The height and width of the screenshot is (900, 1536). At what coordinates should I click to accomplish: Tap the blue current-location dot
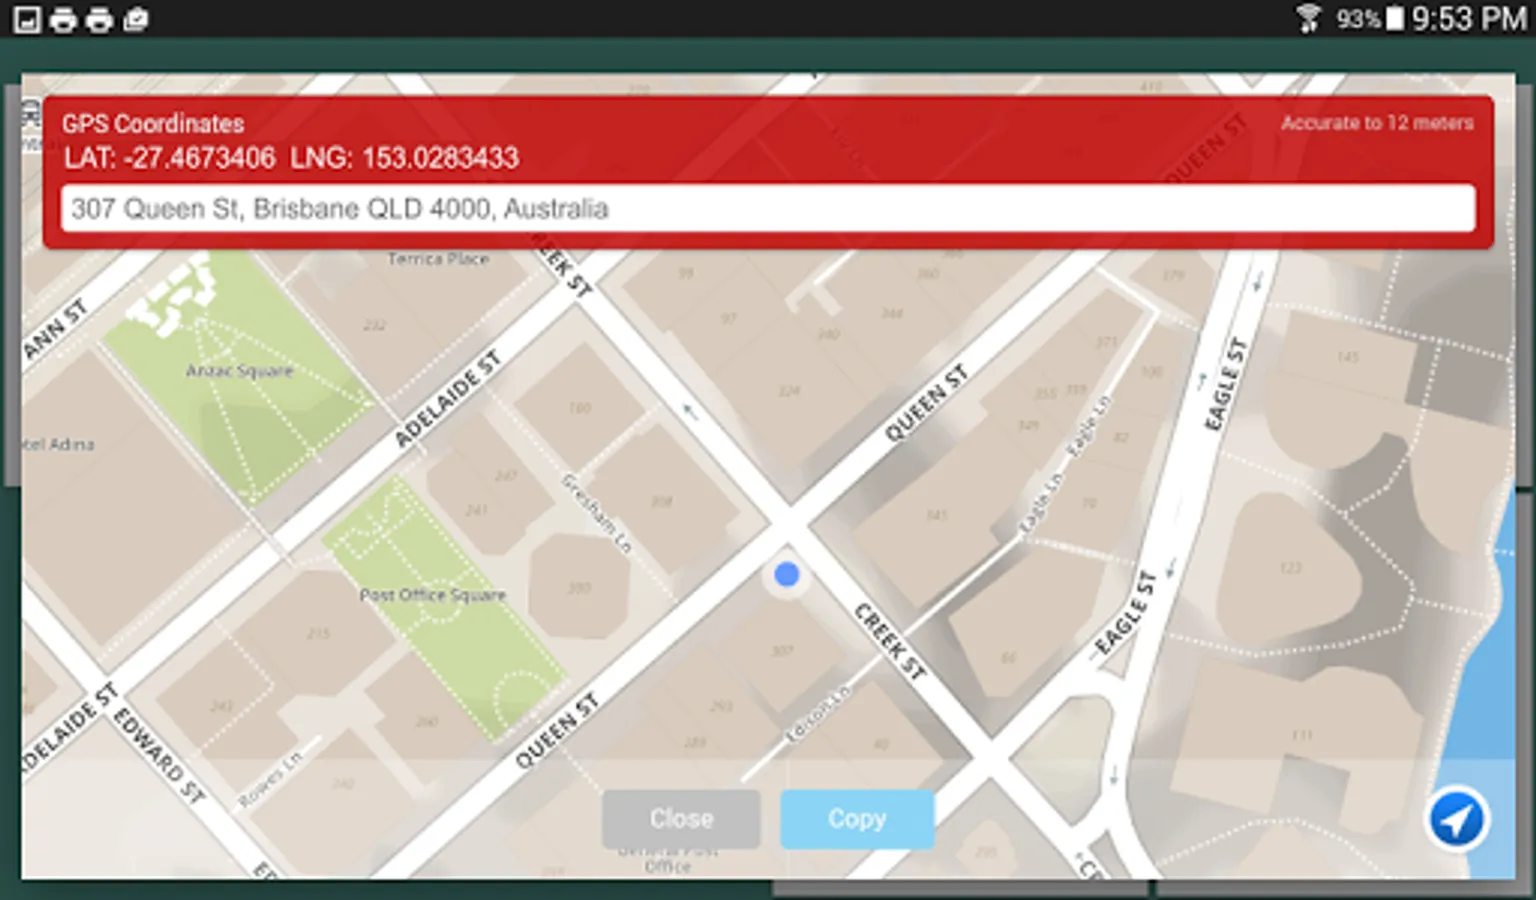pyautogui.click(x=787, y=574)
